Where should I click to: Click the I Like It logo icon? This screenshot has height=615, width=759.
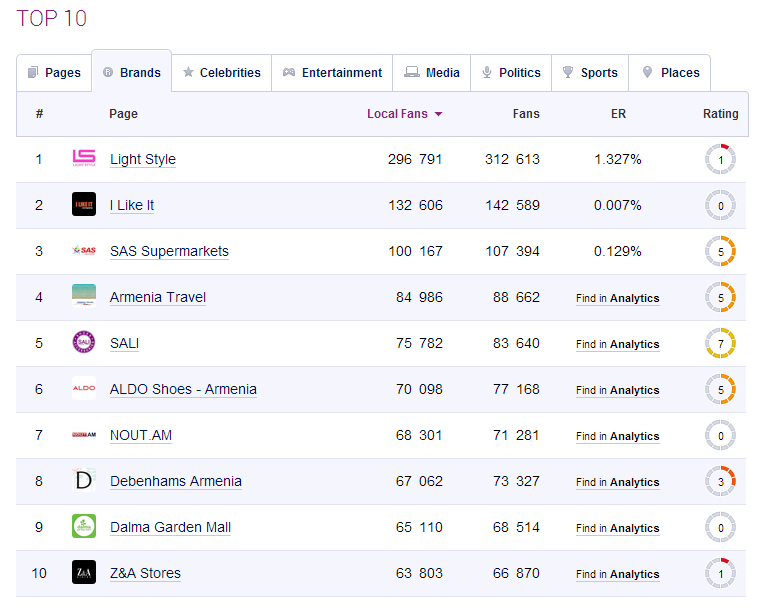pyautogui.click(x=84, y=205)
